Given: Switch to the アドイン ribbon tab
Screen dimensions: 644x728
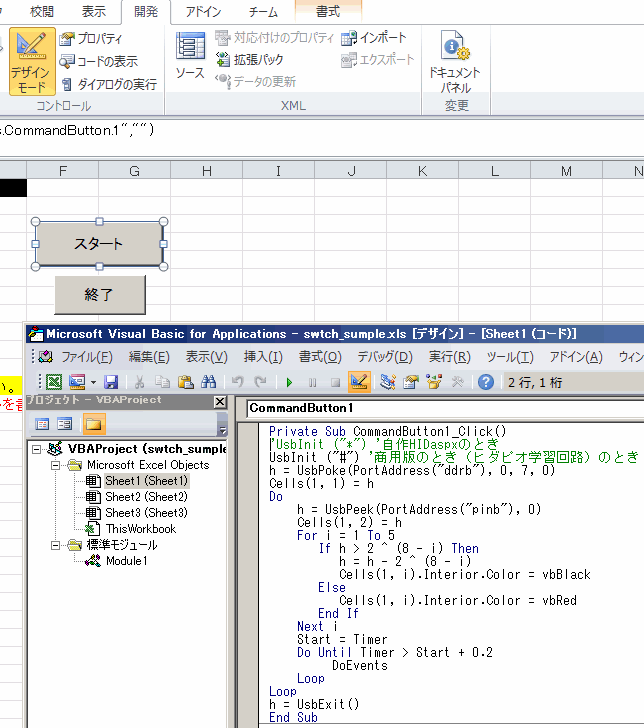Looking at the screenshot, I should coord(203,12).
